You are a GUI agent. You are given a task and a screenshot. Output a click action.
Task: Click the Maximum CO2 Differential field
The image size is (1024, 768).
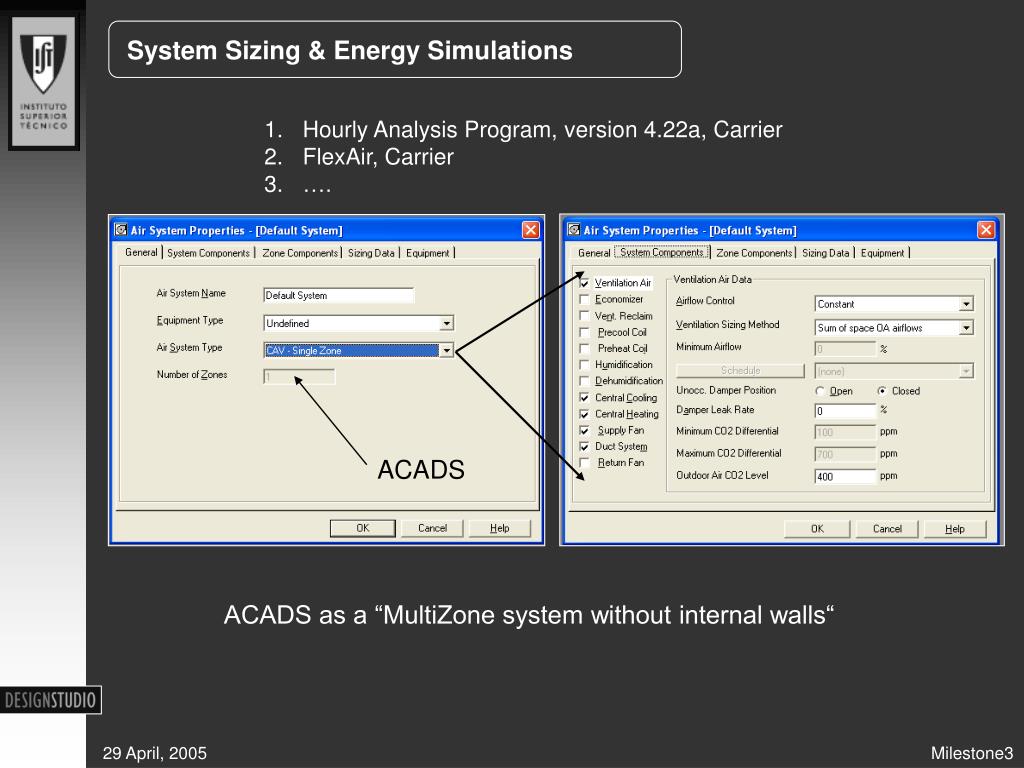[x=845, y=454]
